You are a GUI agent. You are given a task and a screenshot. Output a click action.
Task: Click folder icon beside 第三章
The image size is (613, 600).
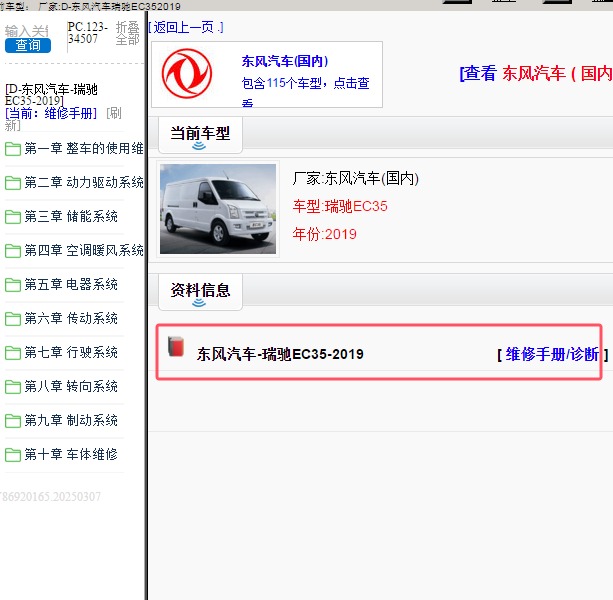[x=13, y=217]
